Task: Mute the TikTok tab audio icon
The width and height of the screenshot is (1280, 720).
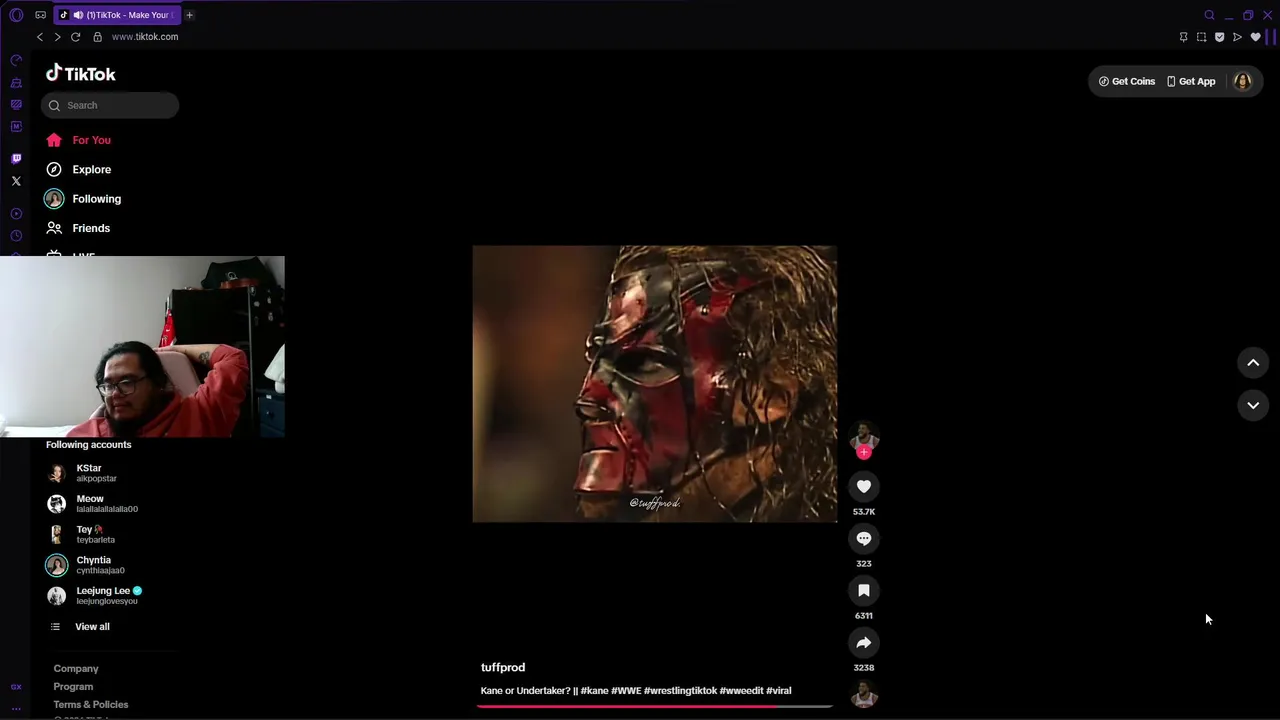Action: pyautogui.click(x=78, y=15)
